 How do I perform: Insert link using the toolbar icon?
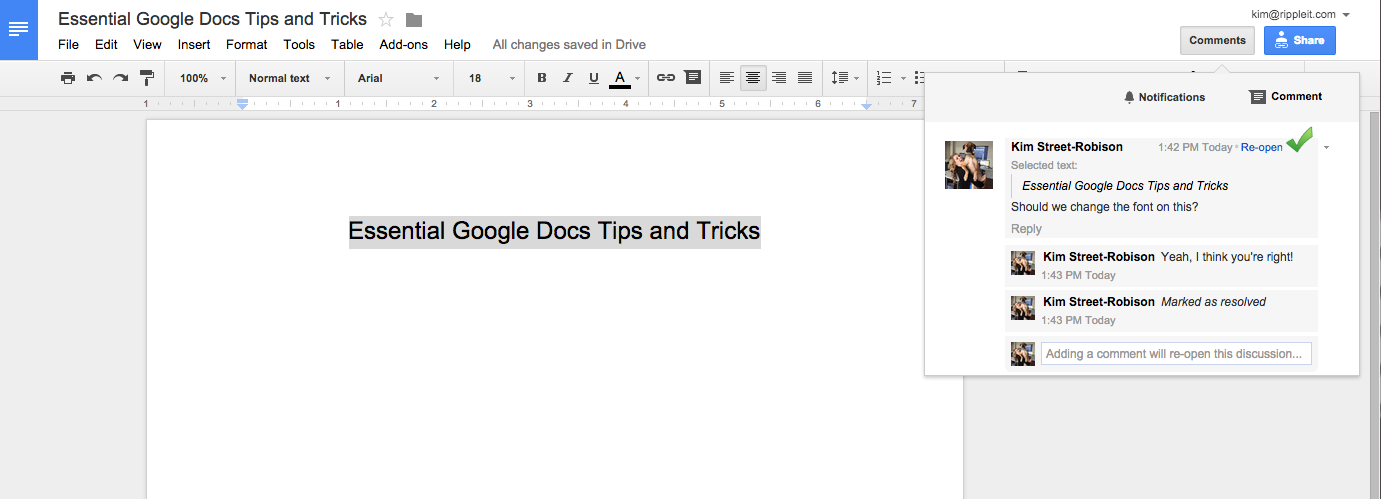pyautogui.click(x=666, y=78)
